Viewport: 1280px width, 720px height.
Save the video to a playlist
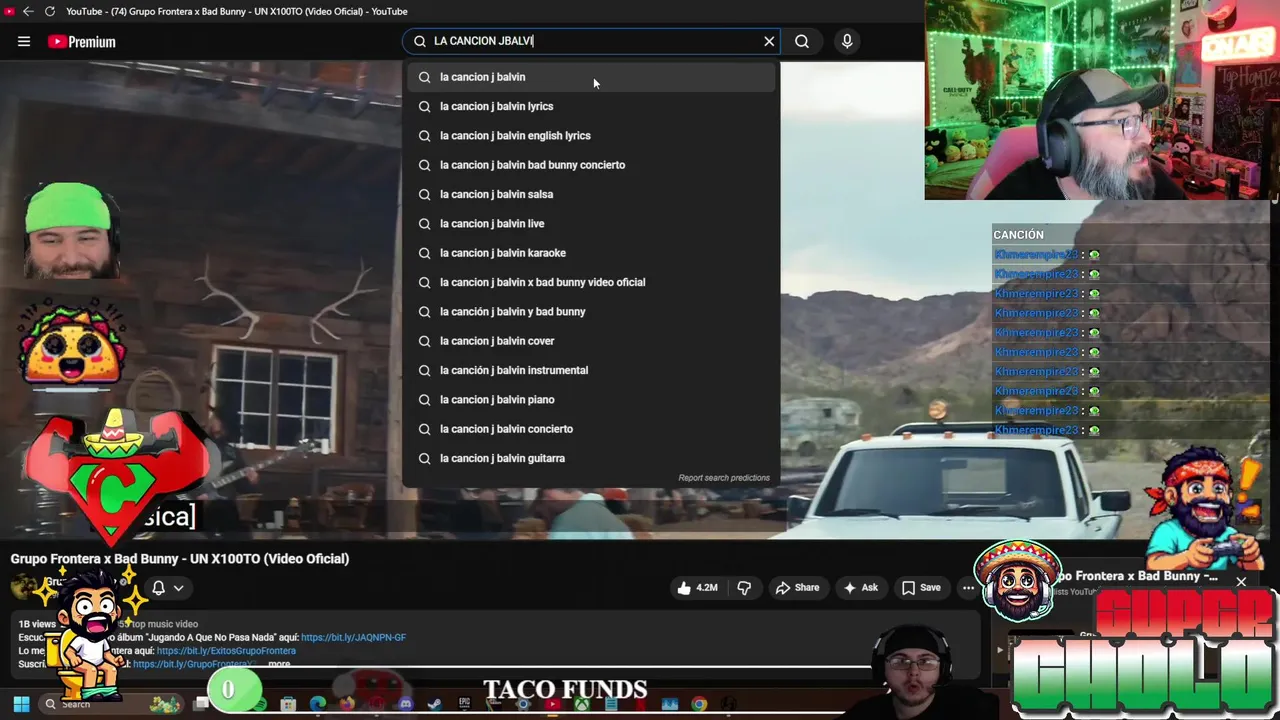click(921, 588)
